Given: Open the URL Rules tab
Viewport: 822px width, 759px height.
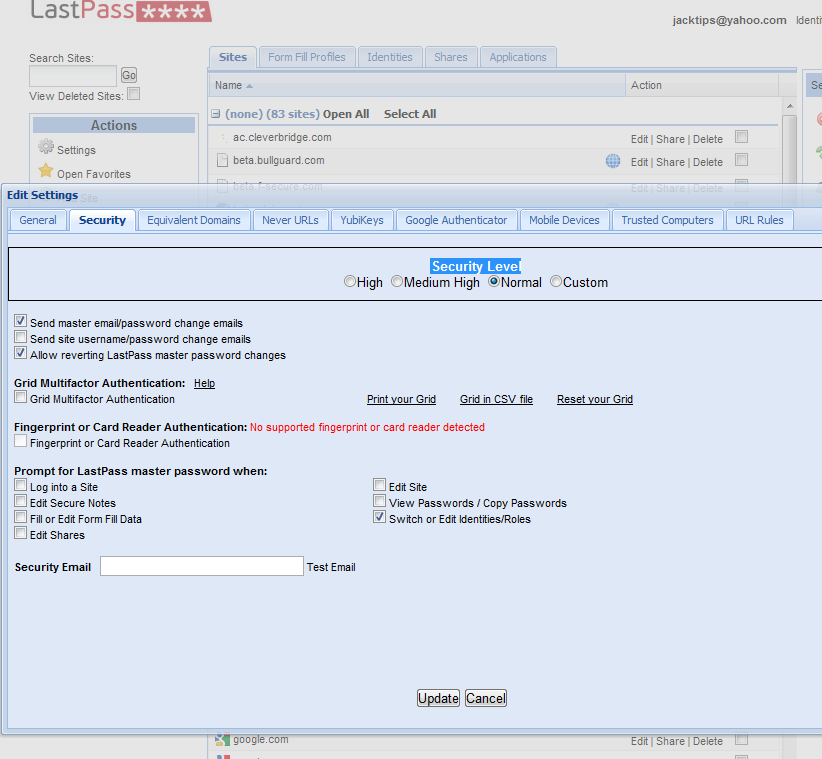Looking at the screenshot, I should 759,220.
